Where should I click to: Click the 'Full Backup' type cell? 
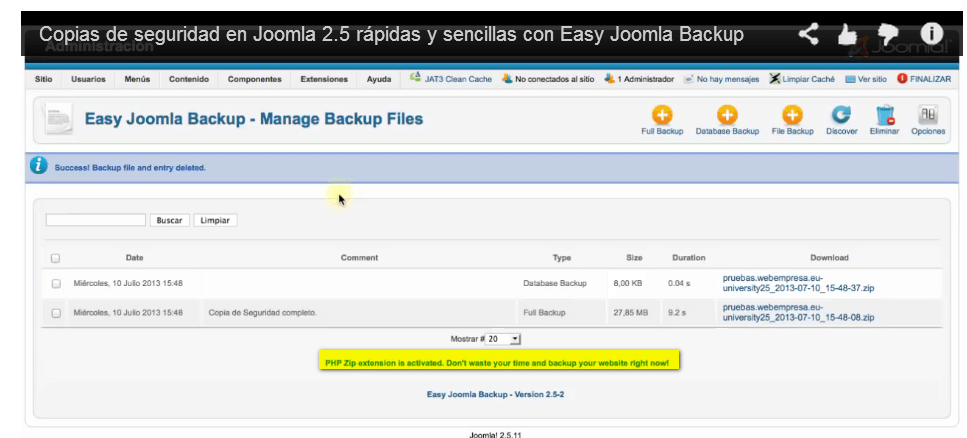[544, 313]
